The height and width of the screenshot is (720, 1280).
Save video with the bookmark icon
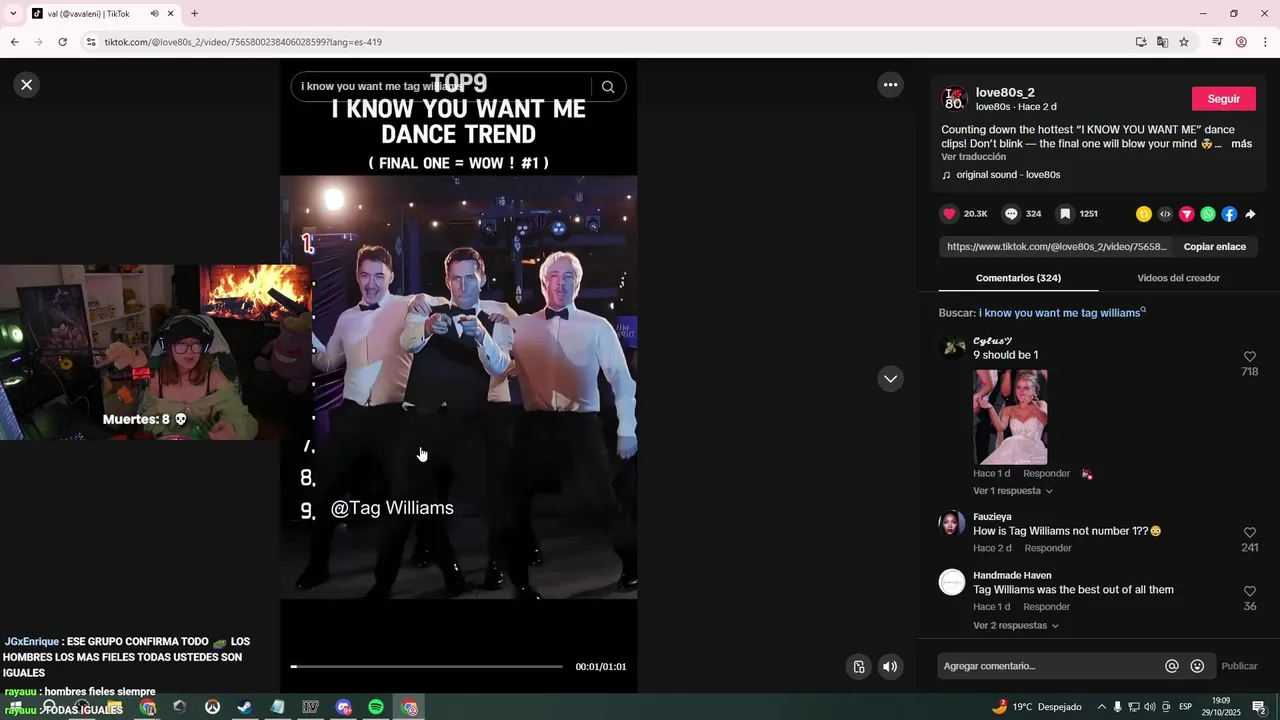[1065, 214]
